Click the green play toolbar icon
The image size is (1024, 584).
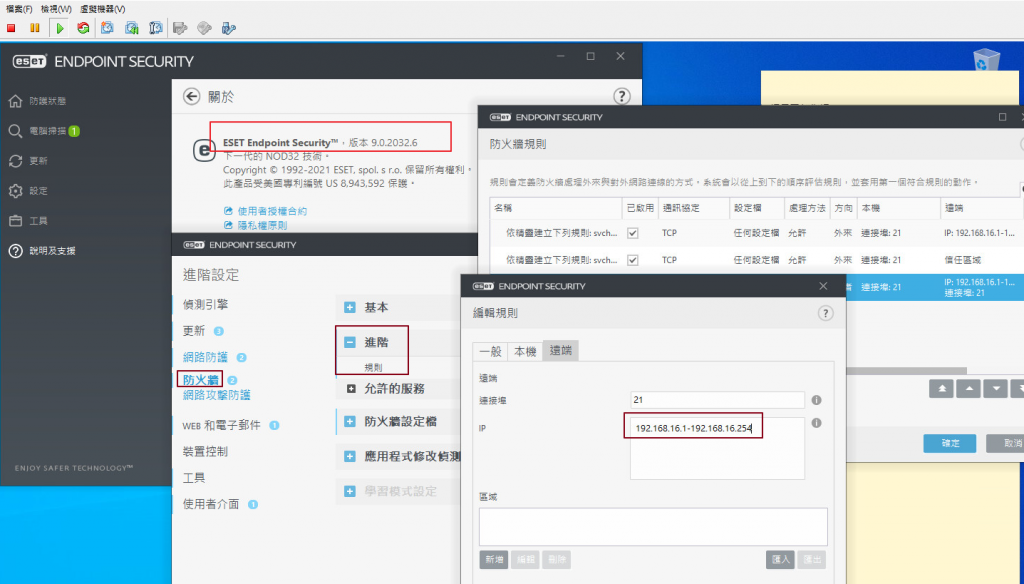point(59,28)
